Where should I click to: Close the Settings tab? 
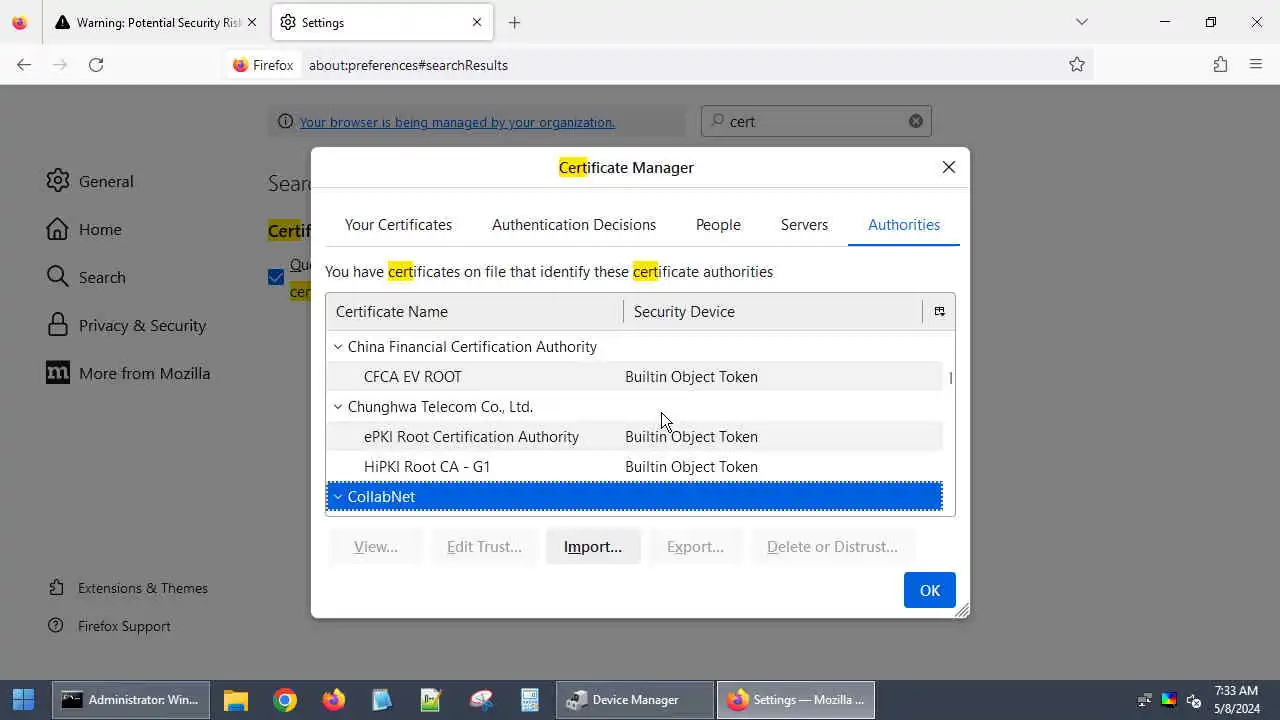pyautogui.click(x=477, y=22)
